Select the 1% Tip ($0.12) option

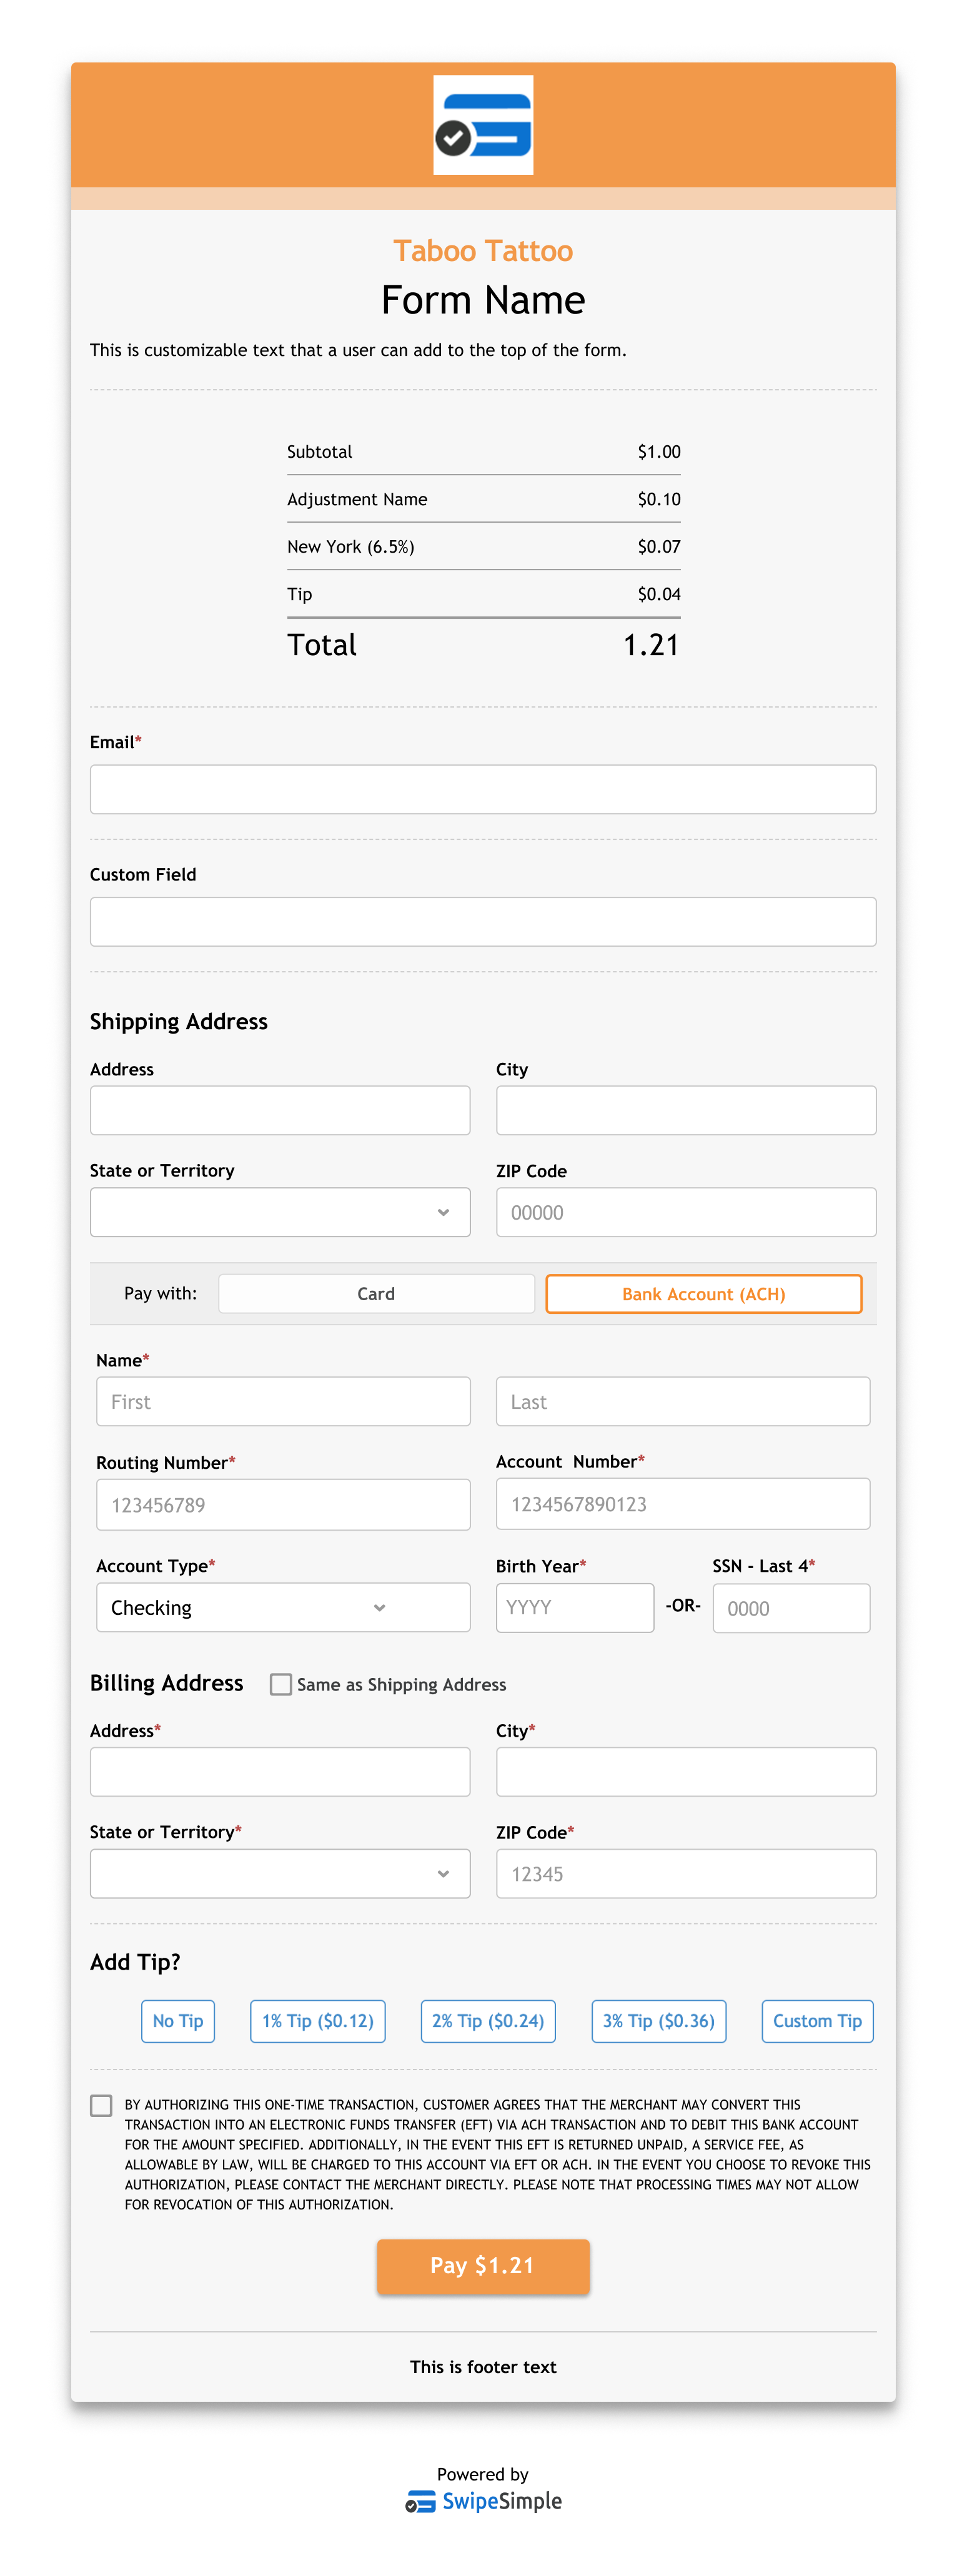coord(318,2021)
